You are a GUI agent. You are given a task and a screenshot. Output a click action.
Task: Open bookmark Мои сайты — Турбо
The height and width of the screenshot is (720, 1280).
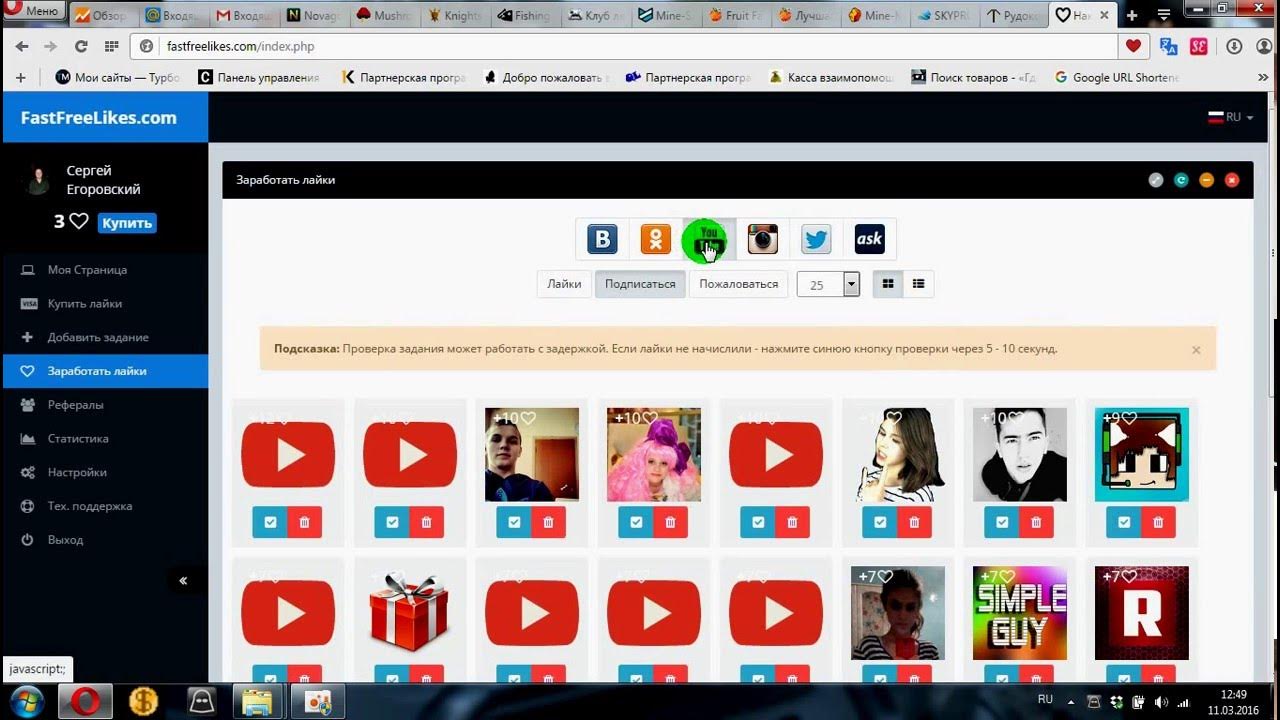(x=118, y=77)
